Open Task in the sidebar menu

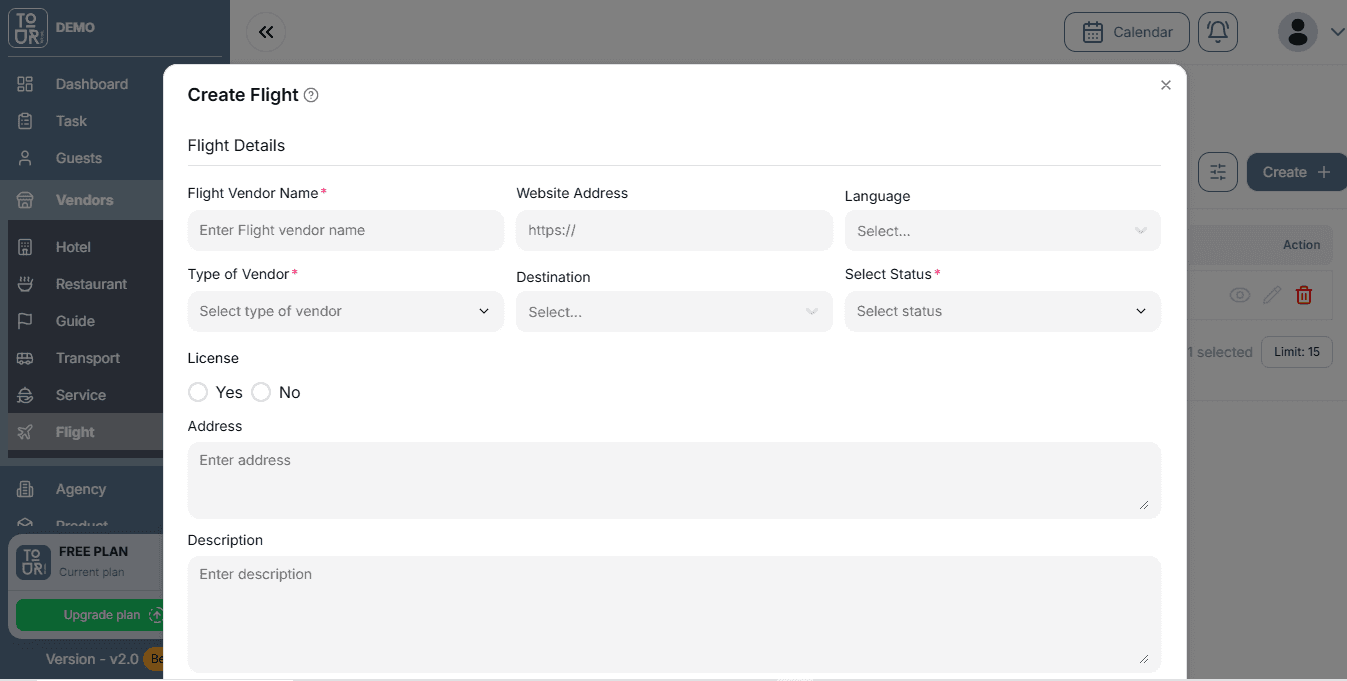[71, 121]
